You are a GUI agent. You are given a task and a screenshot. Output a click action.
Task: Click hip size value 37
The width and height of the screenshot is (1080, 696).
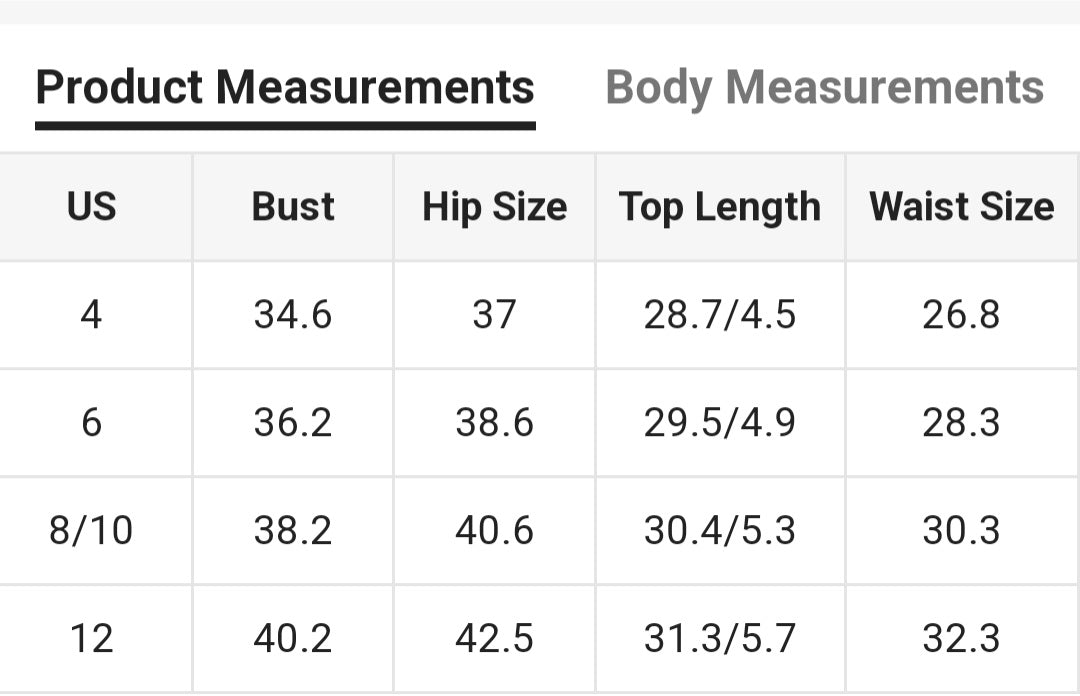494,315
